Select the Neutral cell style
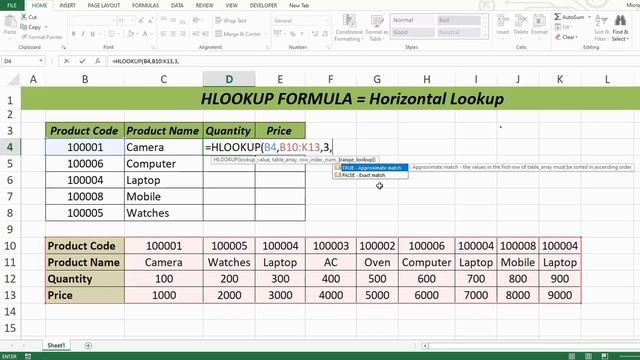Image resolution: width=640 pixels, height=360 pixels. (459, 32)
